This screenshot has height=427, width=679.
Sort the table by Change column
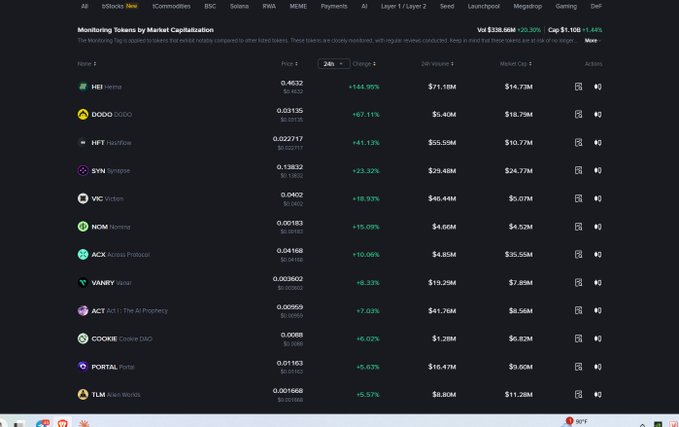click(364, 64)
